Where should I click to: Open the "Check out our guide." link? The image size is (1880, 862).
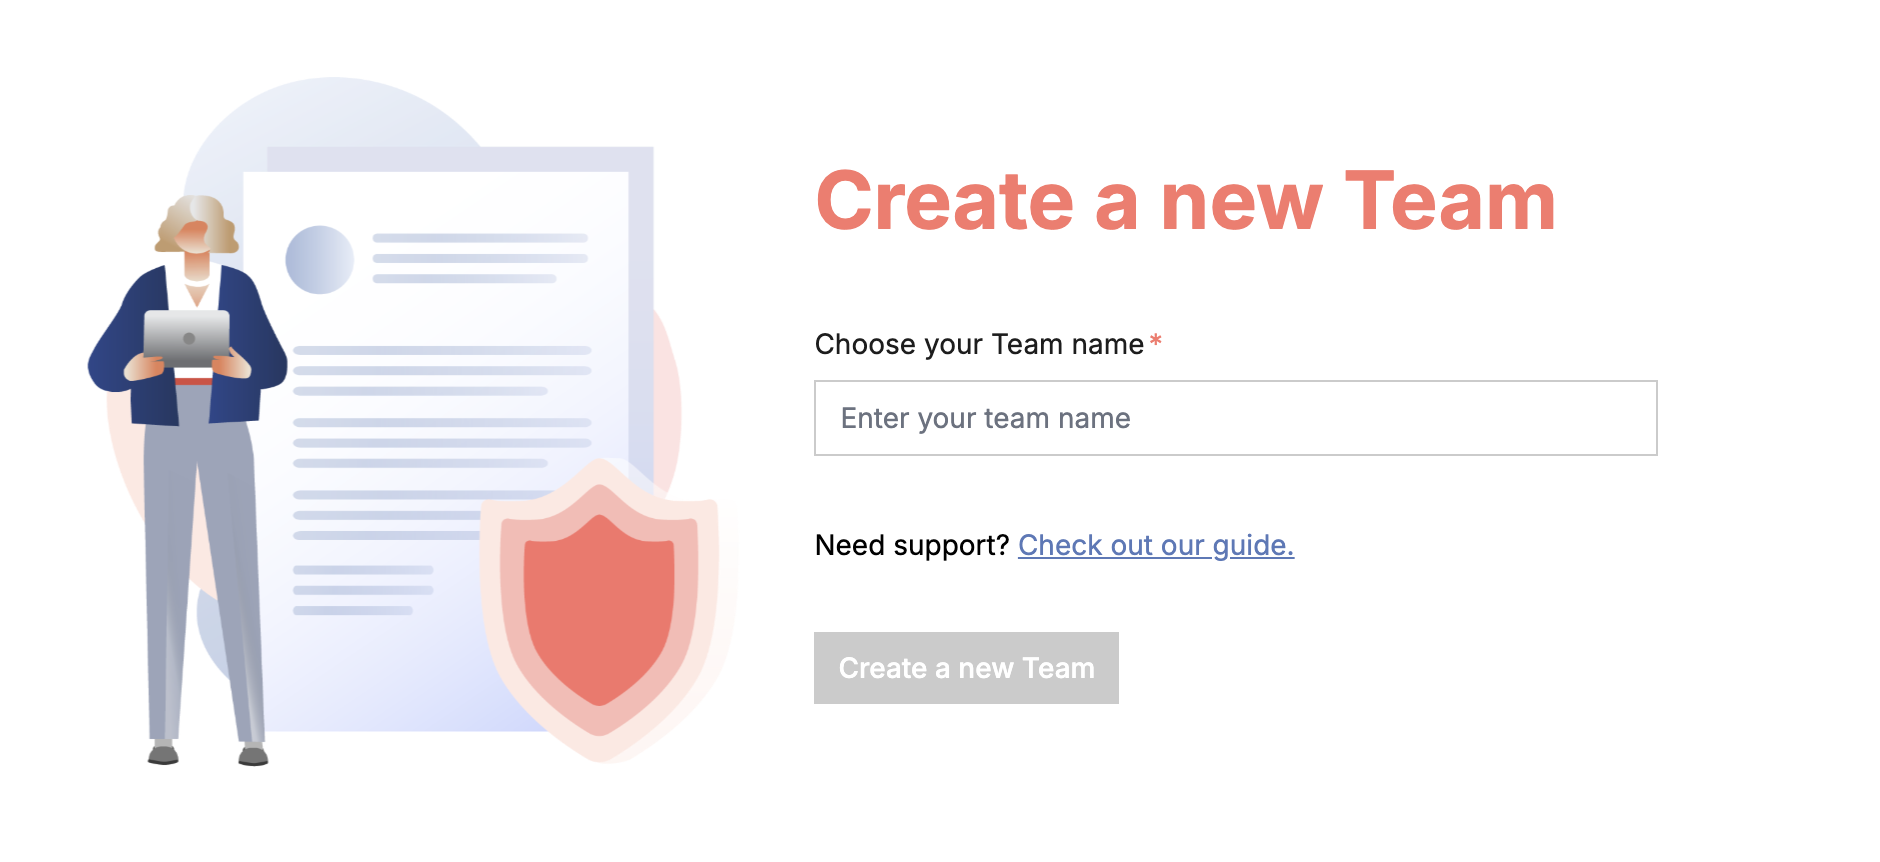pyautogui.click(x=1156, y=545)
